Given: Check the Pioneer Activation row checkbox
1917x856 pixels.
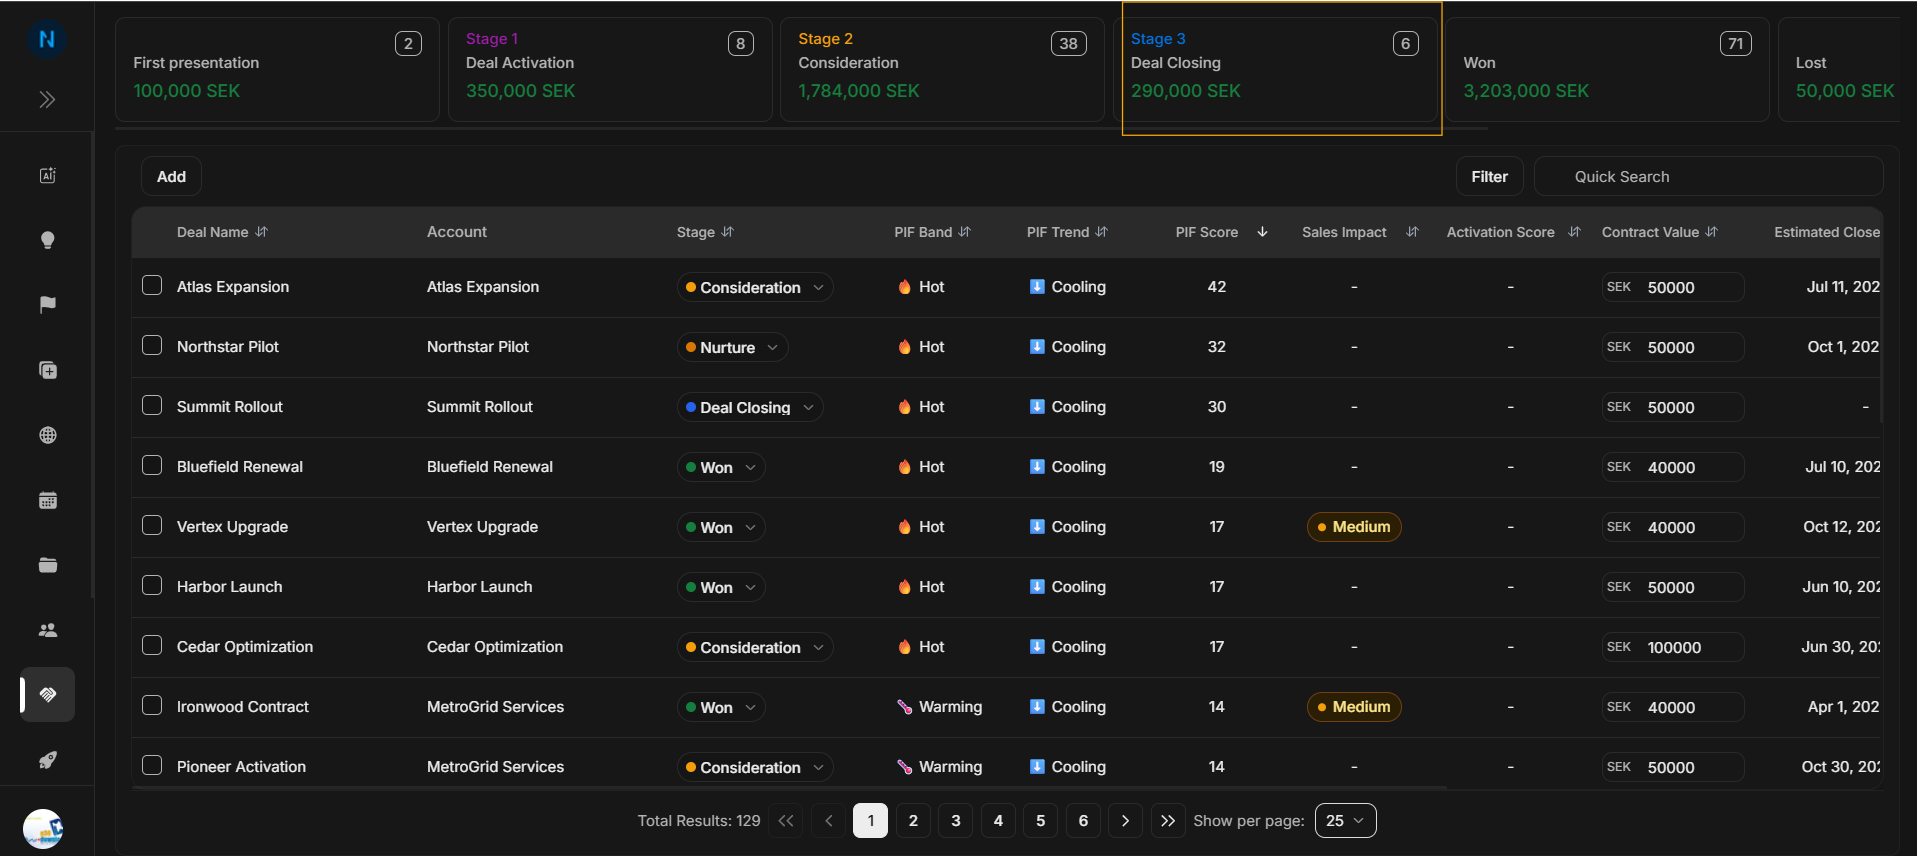Looking at the screenshot, I should pos(152,766).
